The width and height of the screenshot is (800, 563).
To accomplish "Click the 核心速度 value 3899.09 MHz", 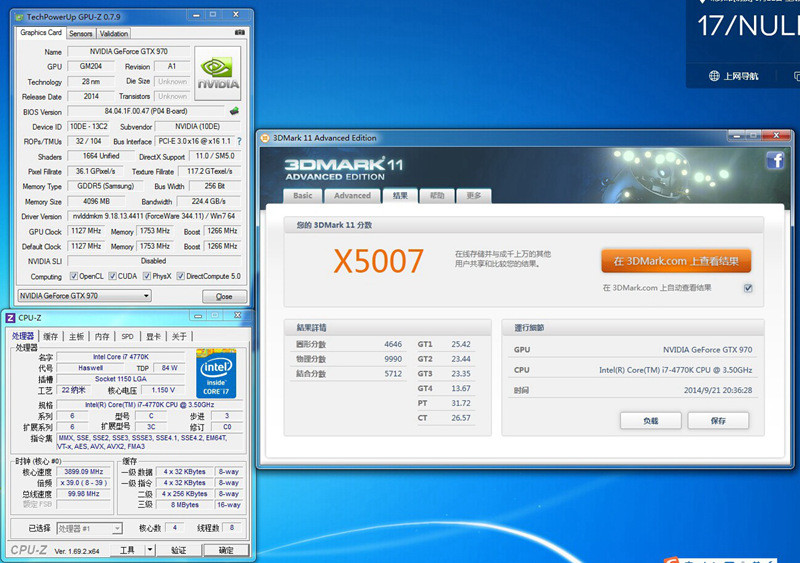I will pyautogui.click(x=84, y=472).
